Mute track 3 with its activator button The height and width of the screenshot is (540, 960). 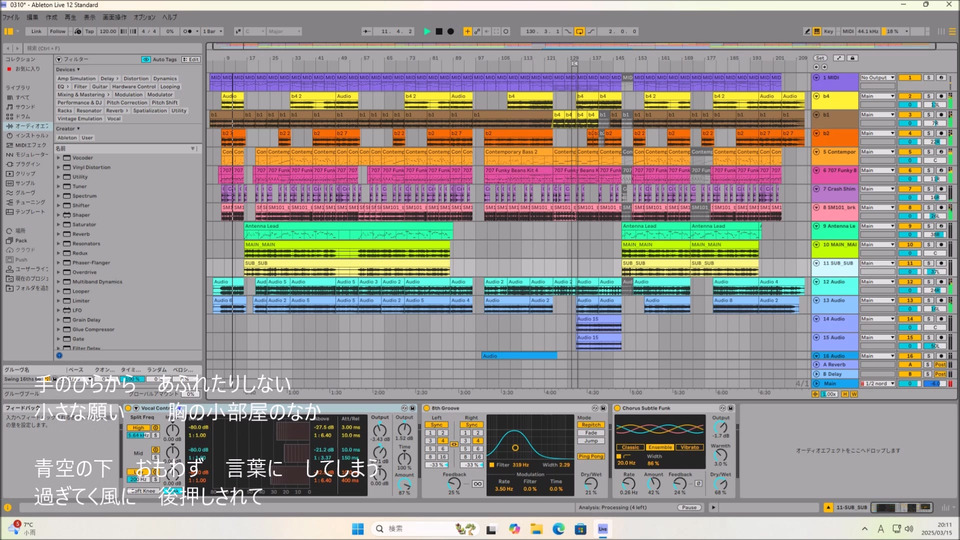[x=910, y=114]
